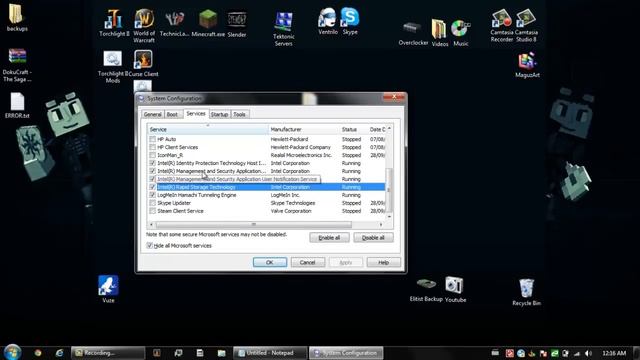Click the Cancel button
The width and height of the screenshot is (640, 360).
click(x=307, y=262)
